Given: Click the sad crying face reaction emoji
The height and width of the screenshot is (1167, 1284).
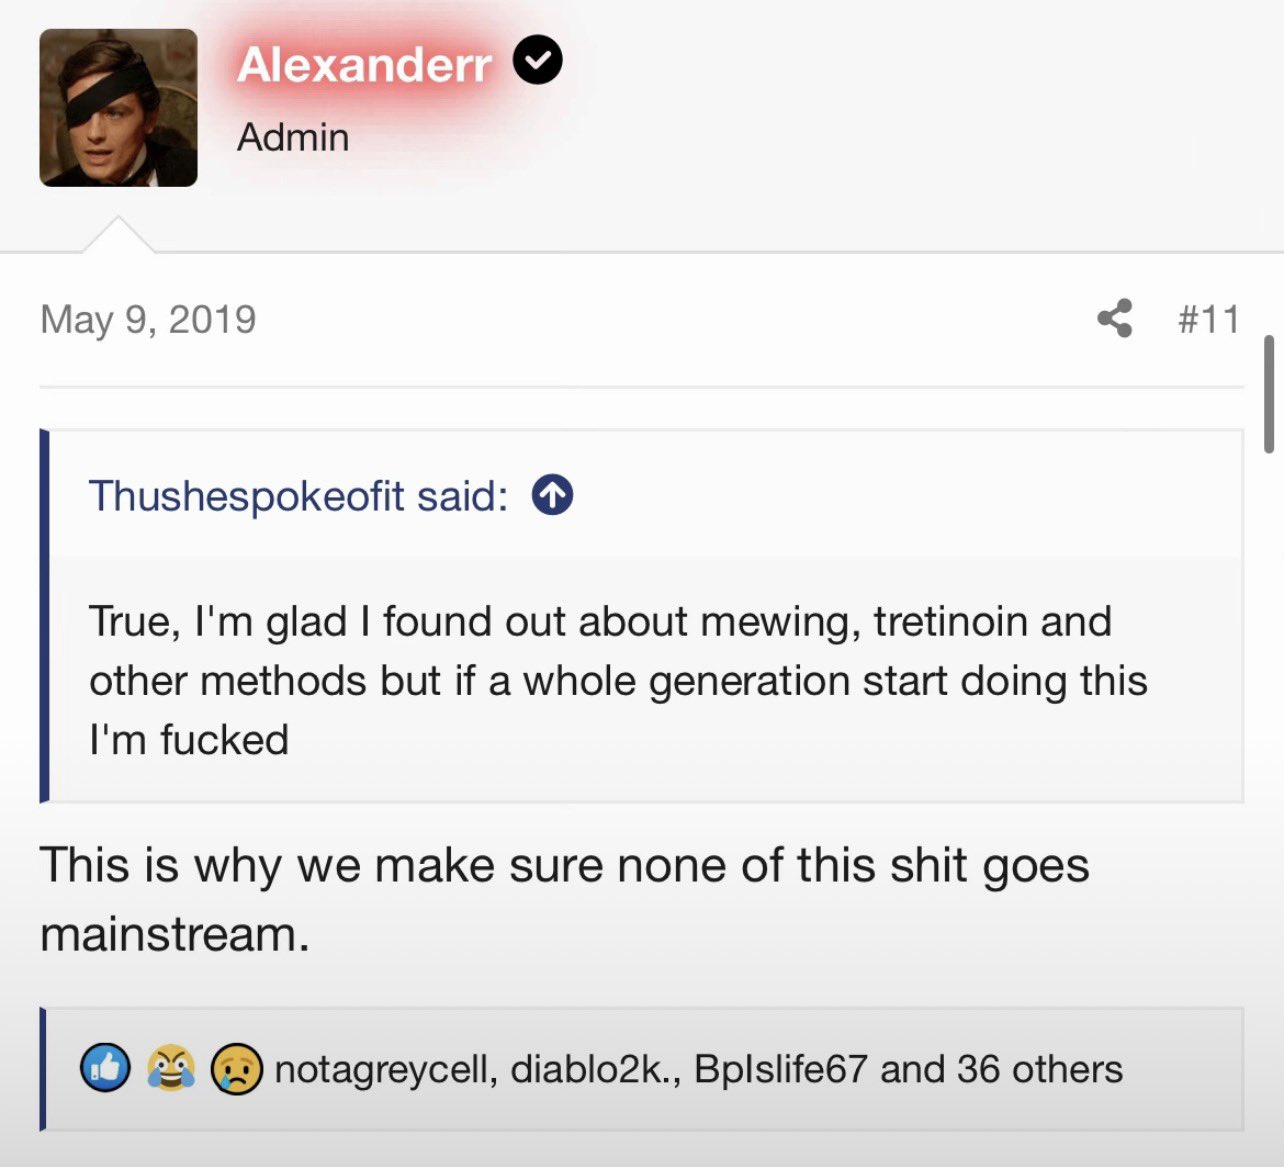Looking at the screenshot, I should tap(236, 1069).
